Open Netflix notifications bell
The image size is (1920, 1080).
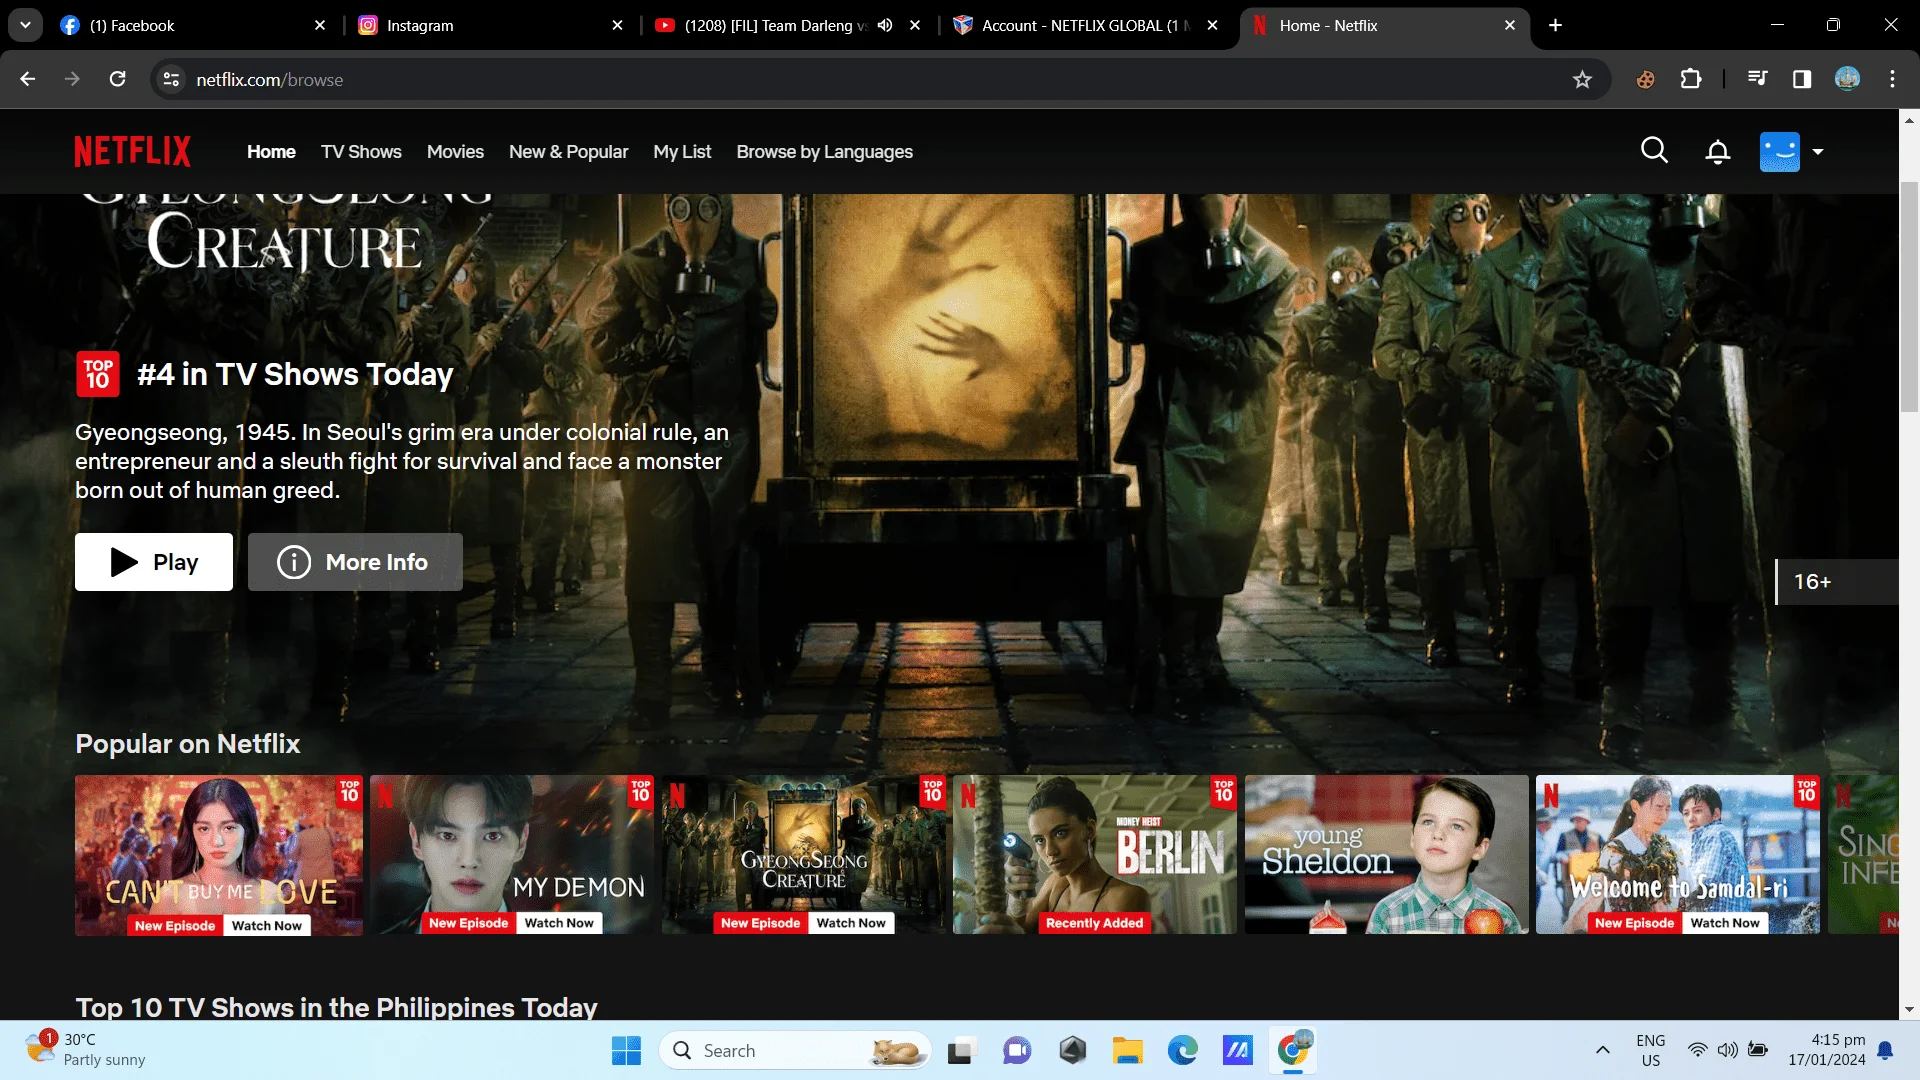tap(1717, 152)
